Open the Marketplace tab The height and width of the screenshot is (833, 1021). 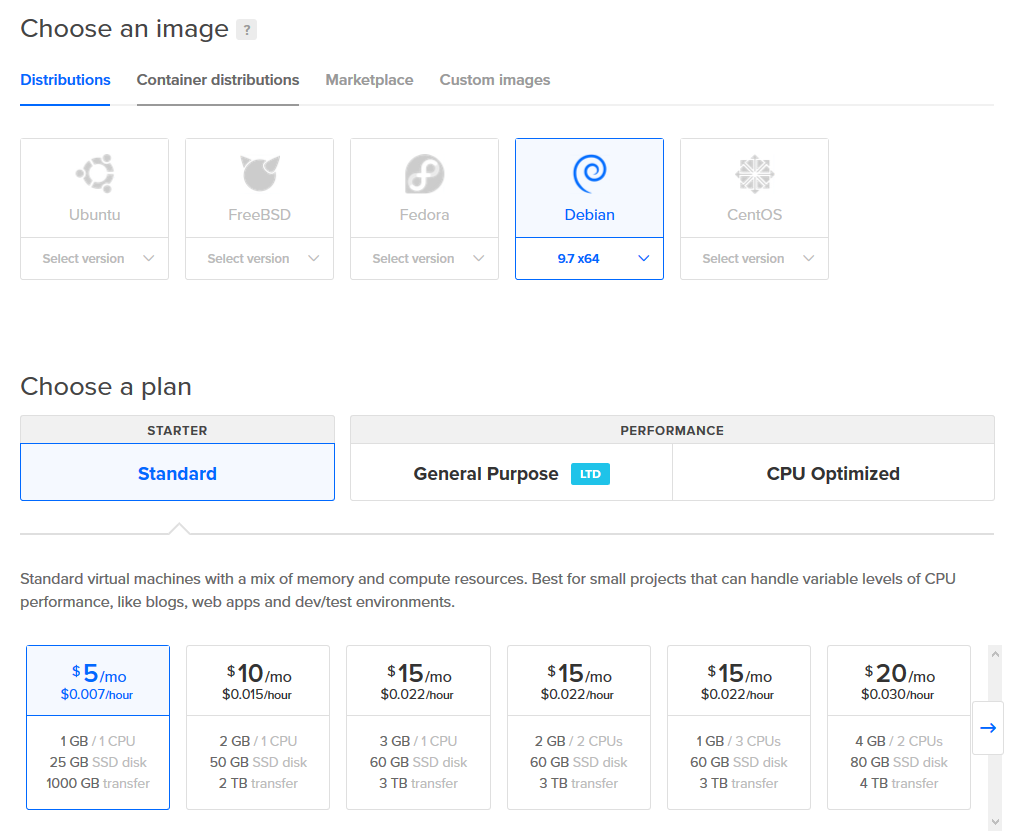pos(369,80)
